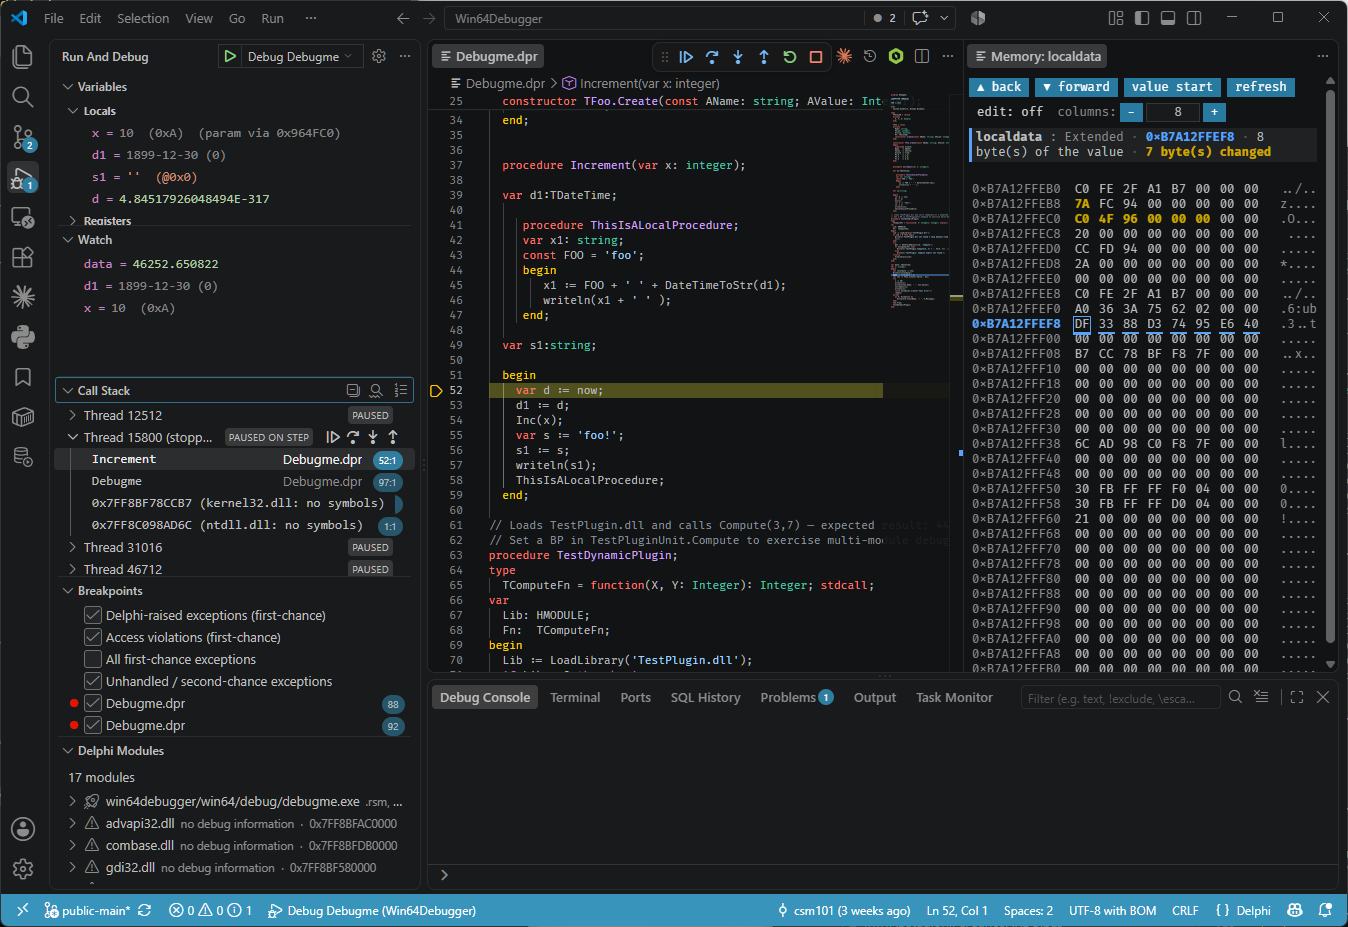Open the Bookmarks view in activity bar
This screenshot has height=927, width=1348.
tap(22, 377)
